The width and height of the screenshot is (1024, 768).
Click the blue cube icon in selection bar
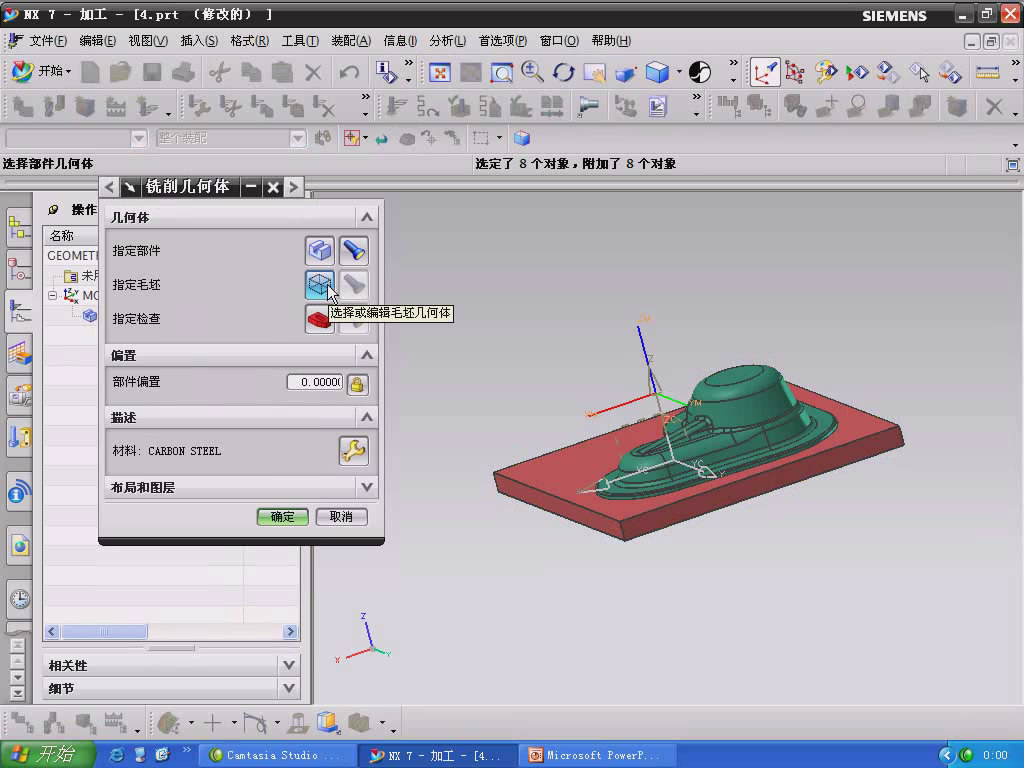[x=522, y=138]
